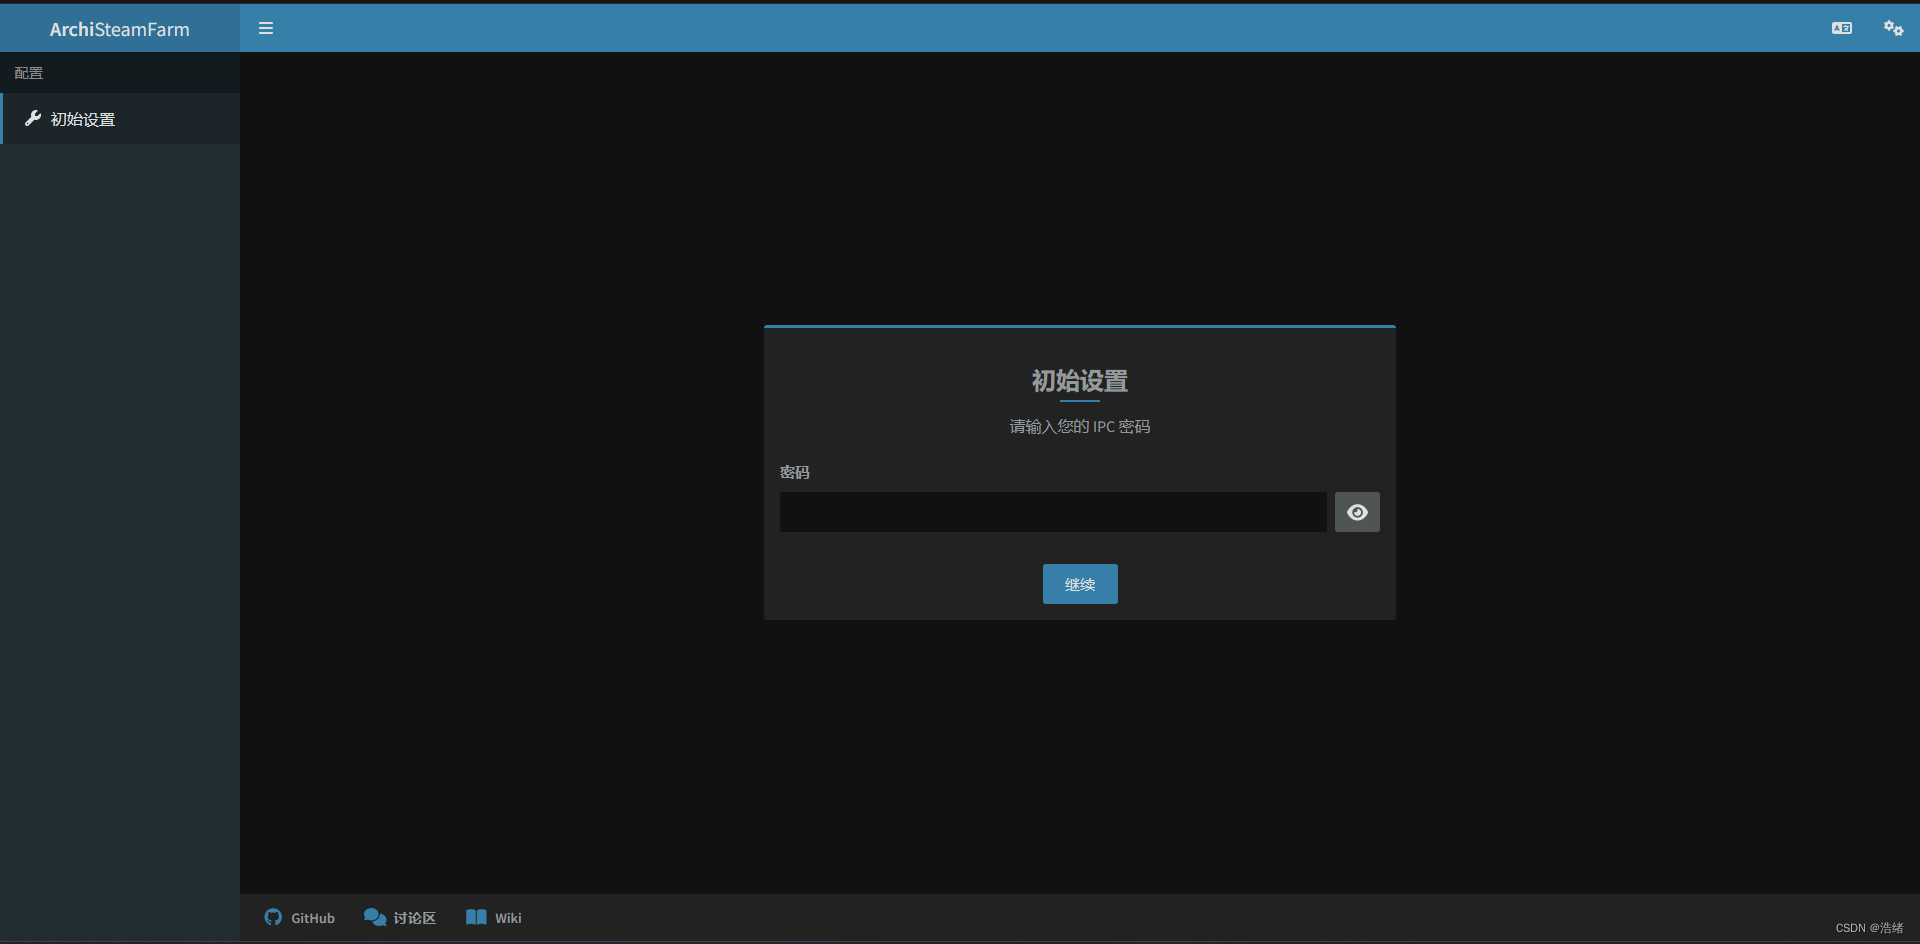Click the 初始设置 card heading
This screenshot has width=1920, height=944.
pos(1079,381)
